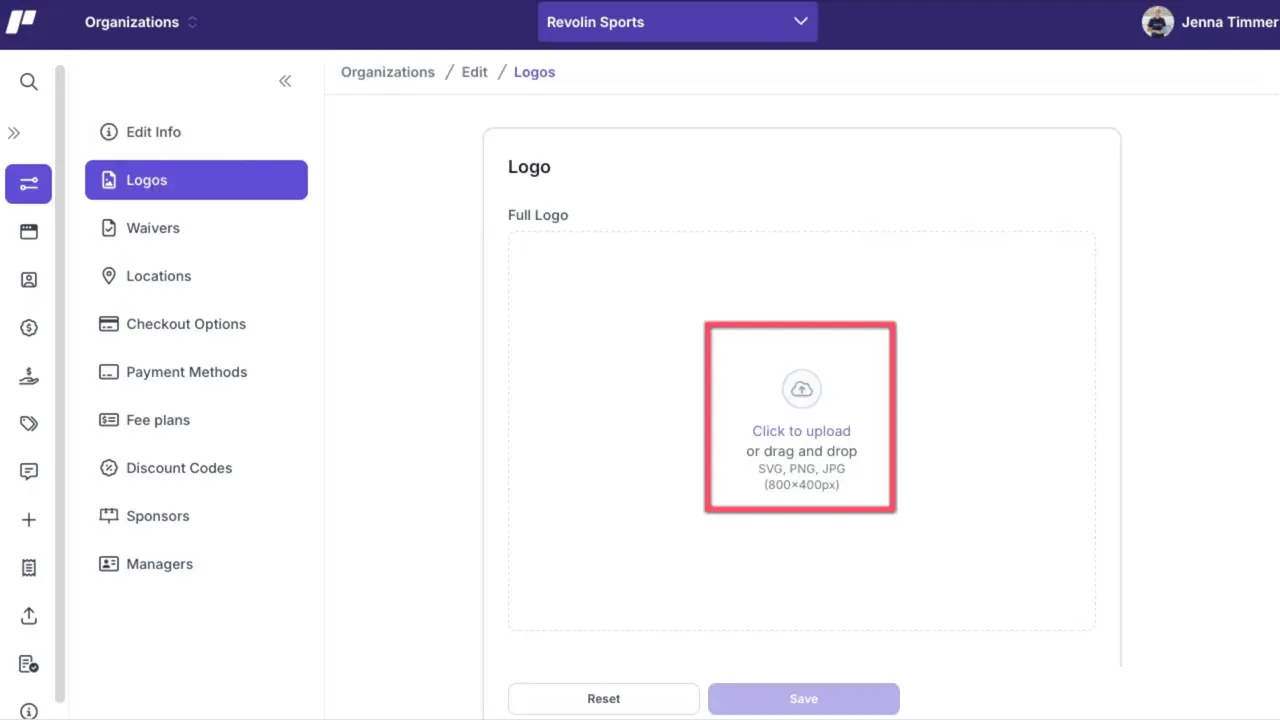Click the dollar badge icon in the left rail
1280x720 pixels.
[28, 327]
